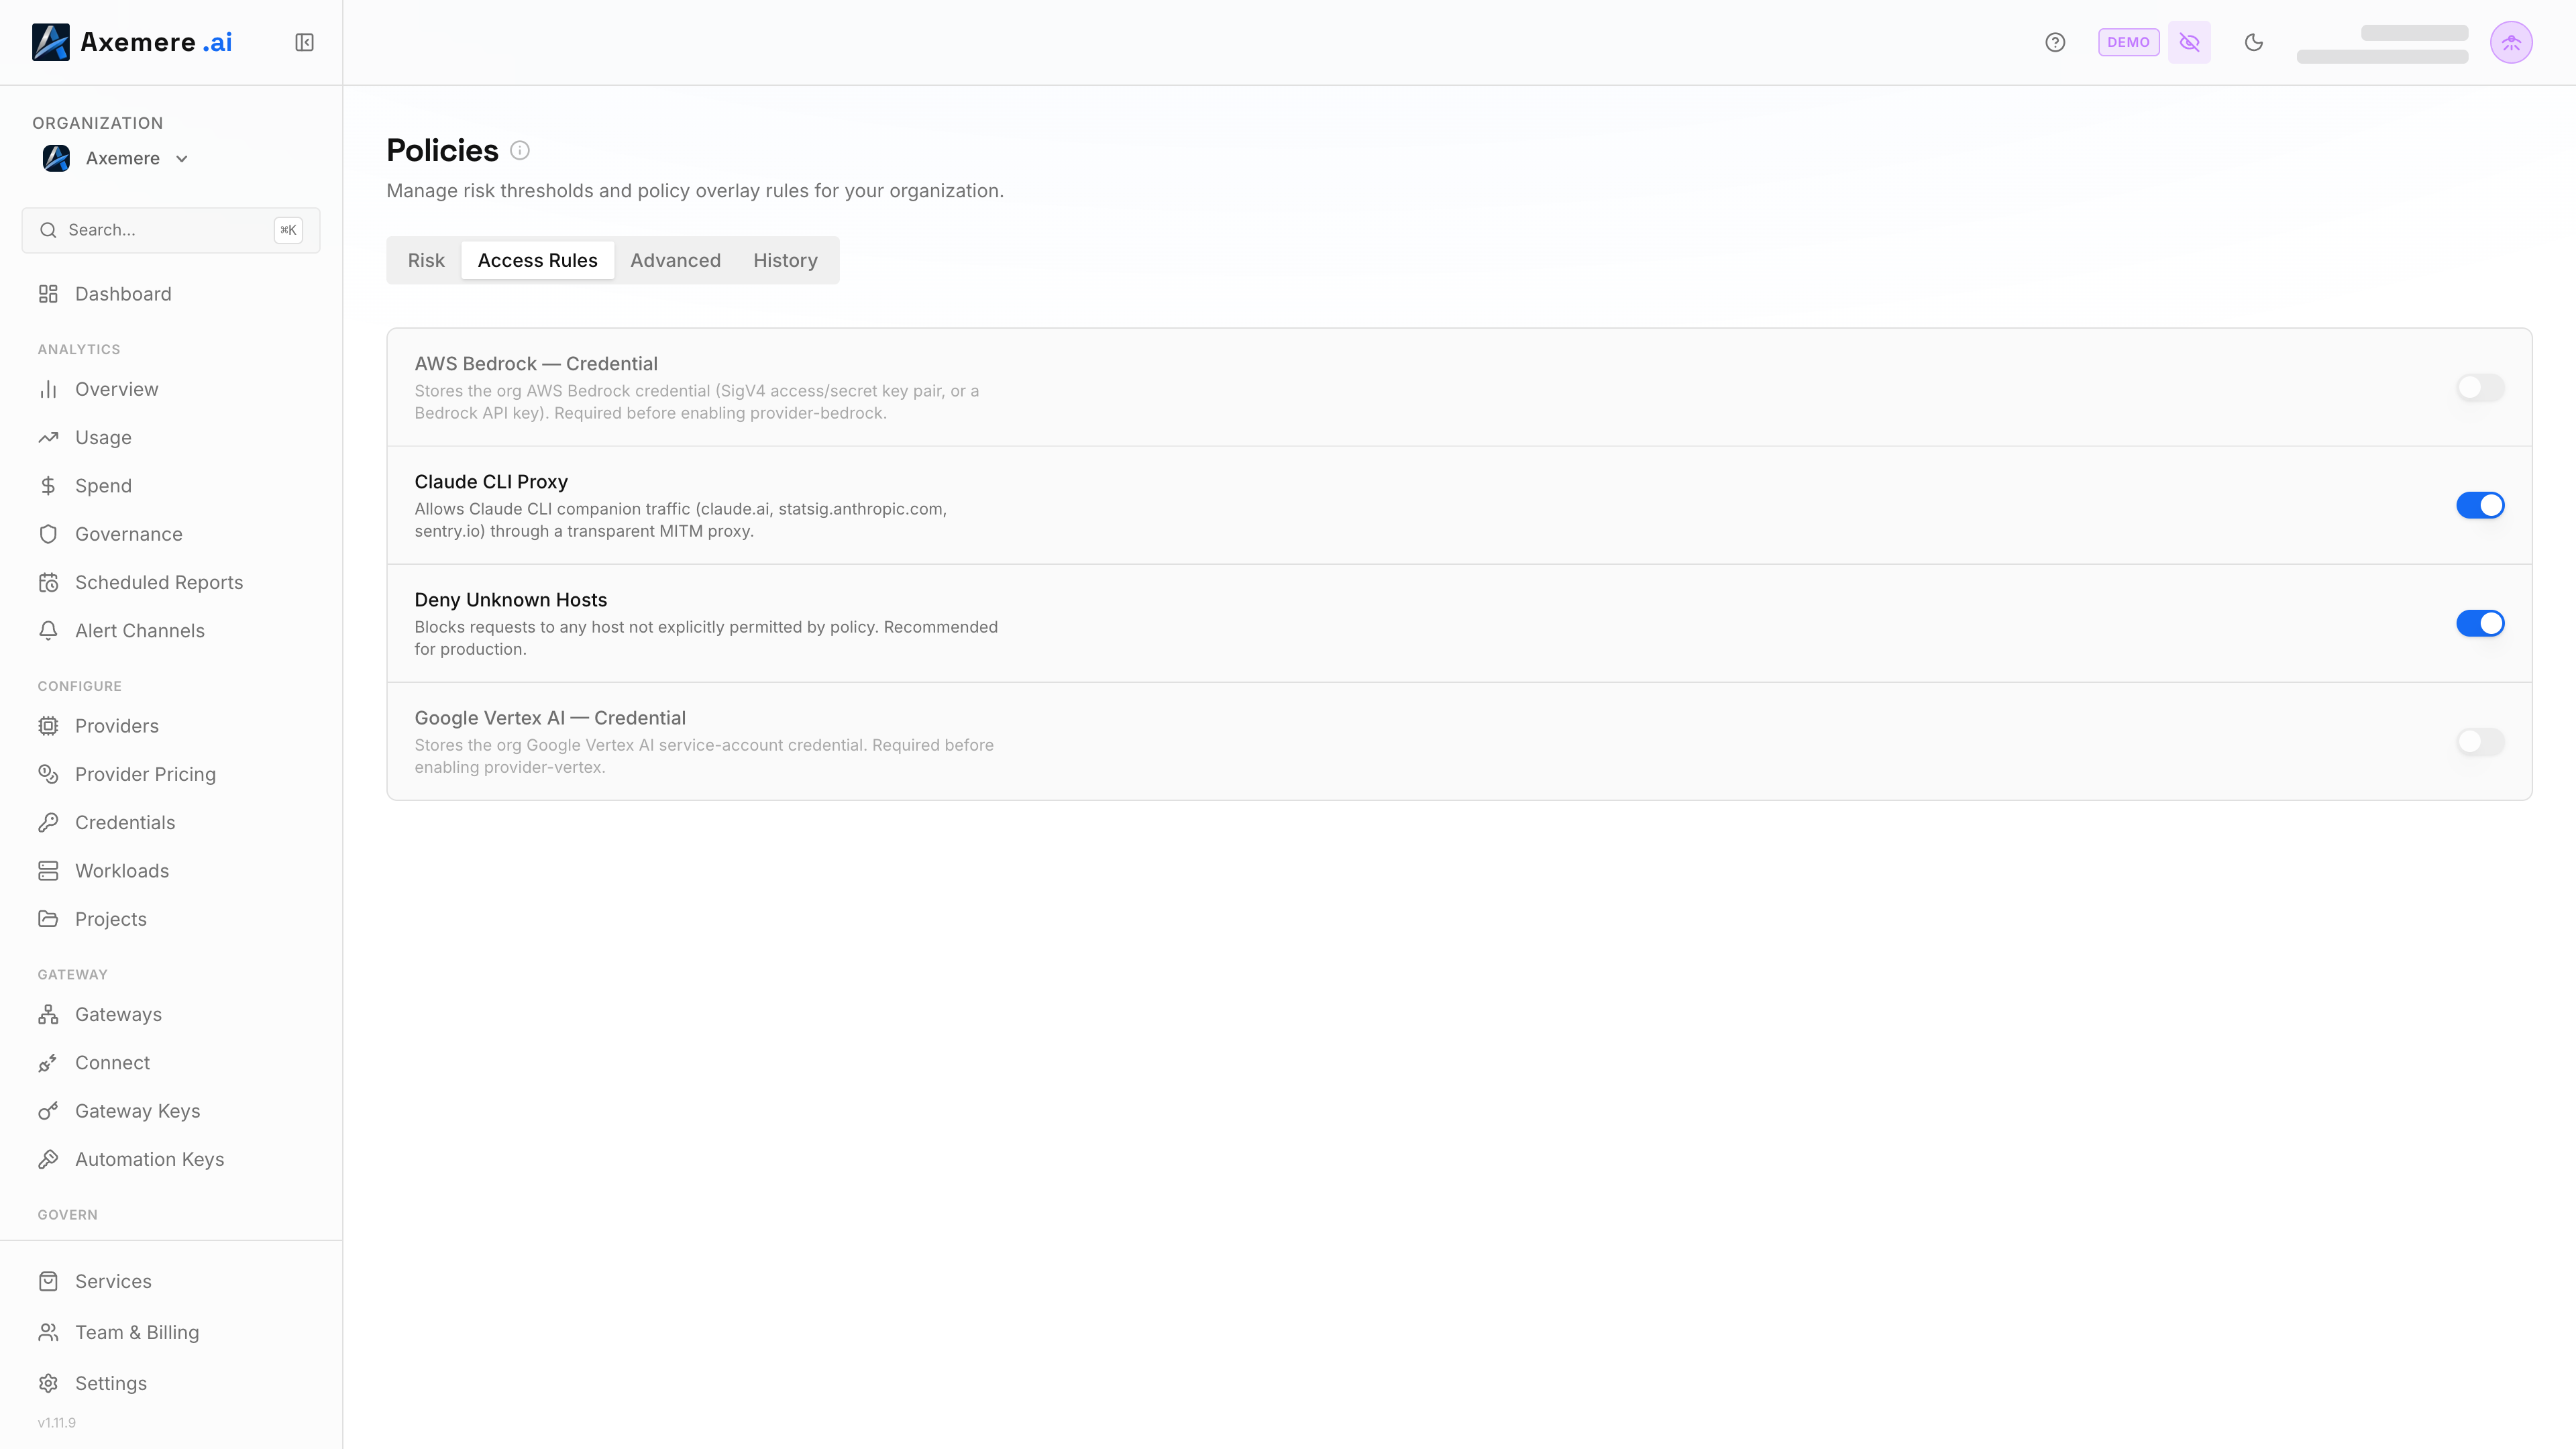Click the Claude CLI Proxy title
The width and height of the screenshot is (2576, 1449).
pos(491,482)
